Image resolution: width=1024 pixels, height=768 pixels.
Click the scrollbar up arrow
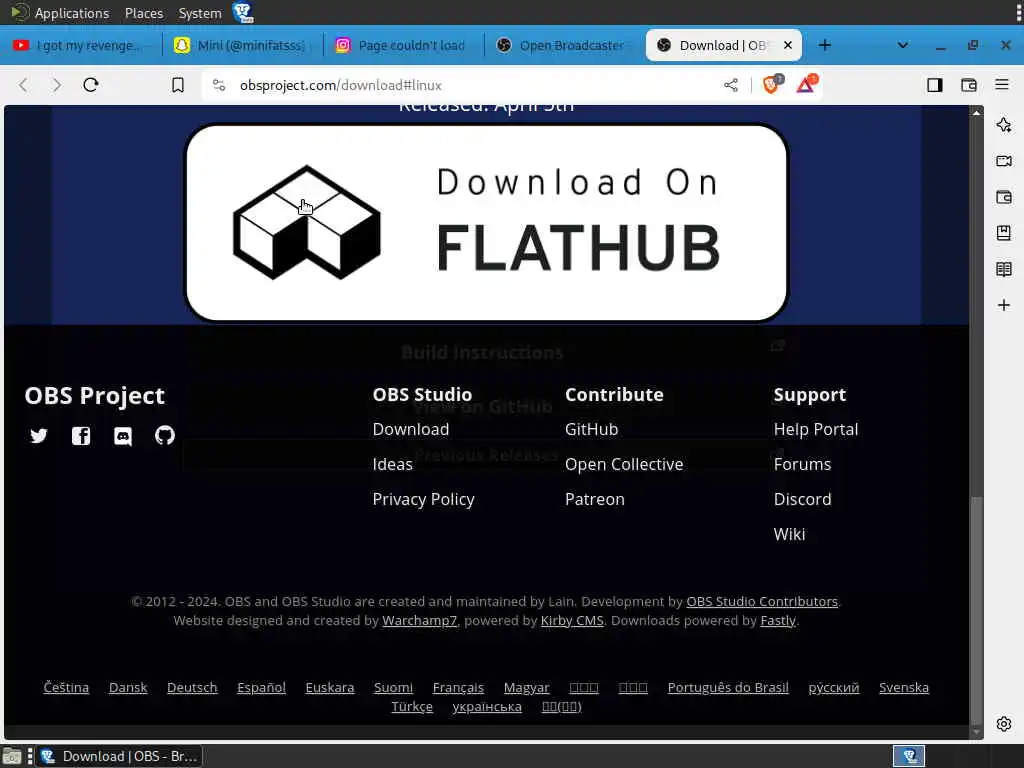click(x=976, y=112)
